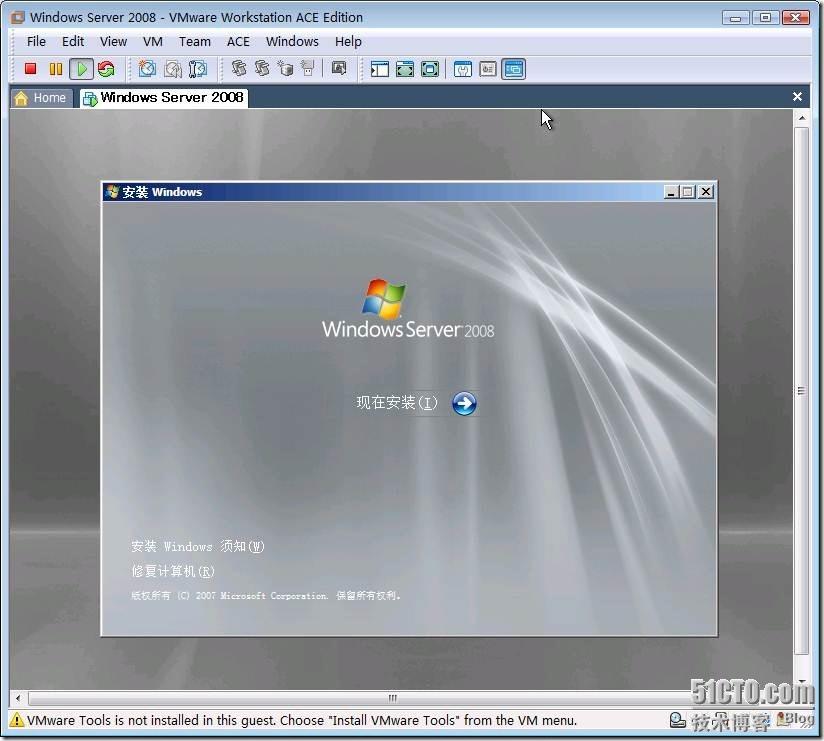Click the blue arrow next to 现在安装
The image size is (824, 741).
click(464, 404)
